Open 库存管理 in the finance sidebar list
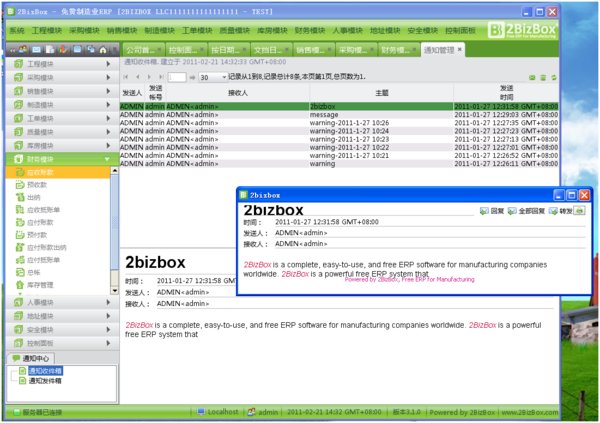The height and width of the screenshot is (423, 600). click(57, 285)
